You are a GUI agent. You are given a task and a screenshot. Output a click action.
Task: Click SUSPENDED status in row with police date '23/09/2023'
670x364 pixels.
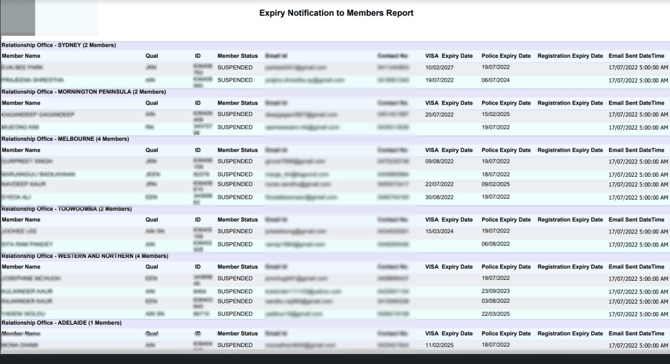[x=235, y=291]
